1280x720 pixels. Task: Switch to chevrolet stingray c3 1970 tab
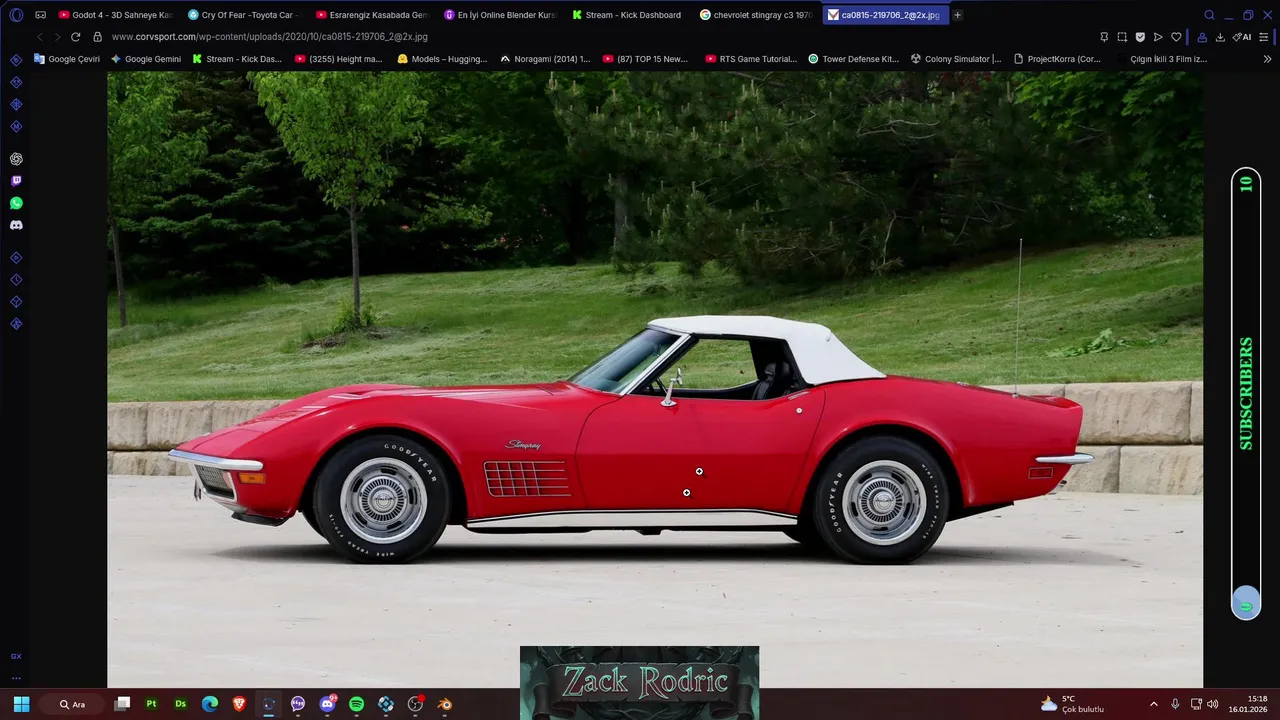[758, 15]
